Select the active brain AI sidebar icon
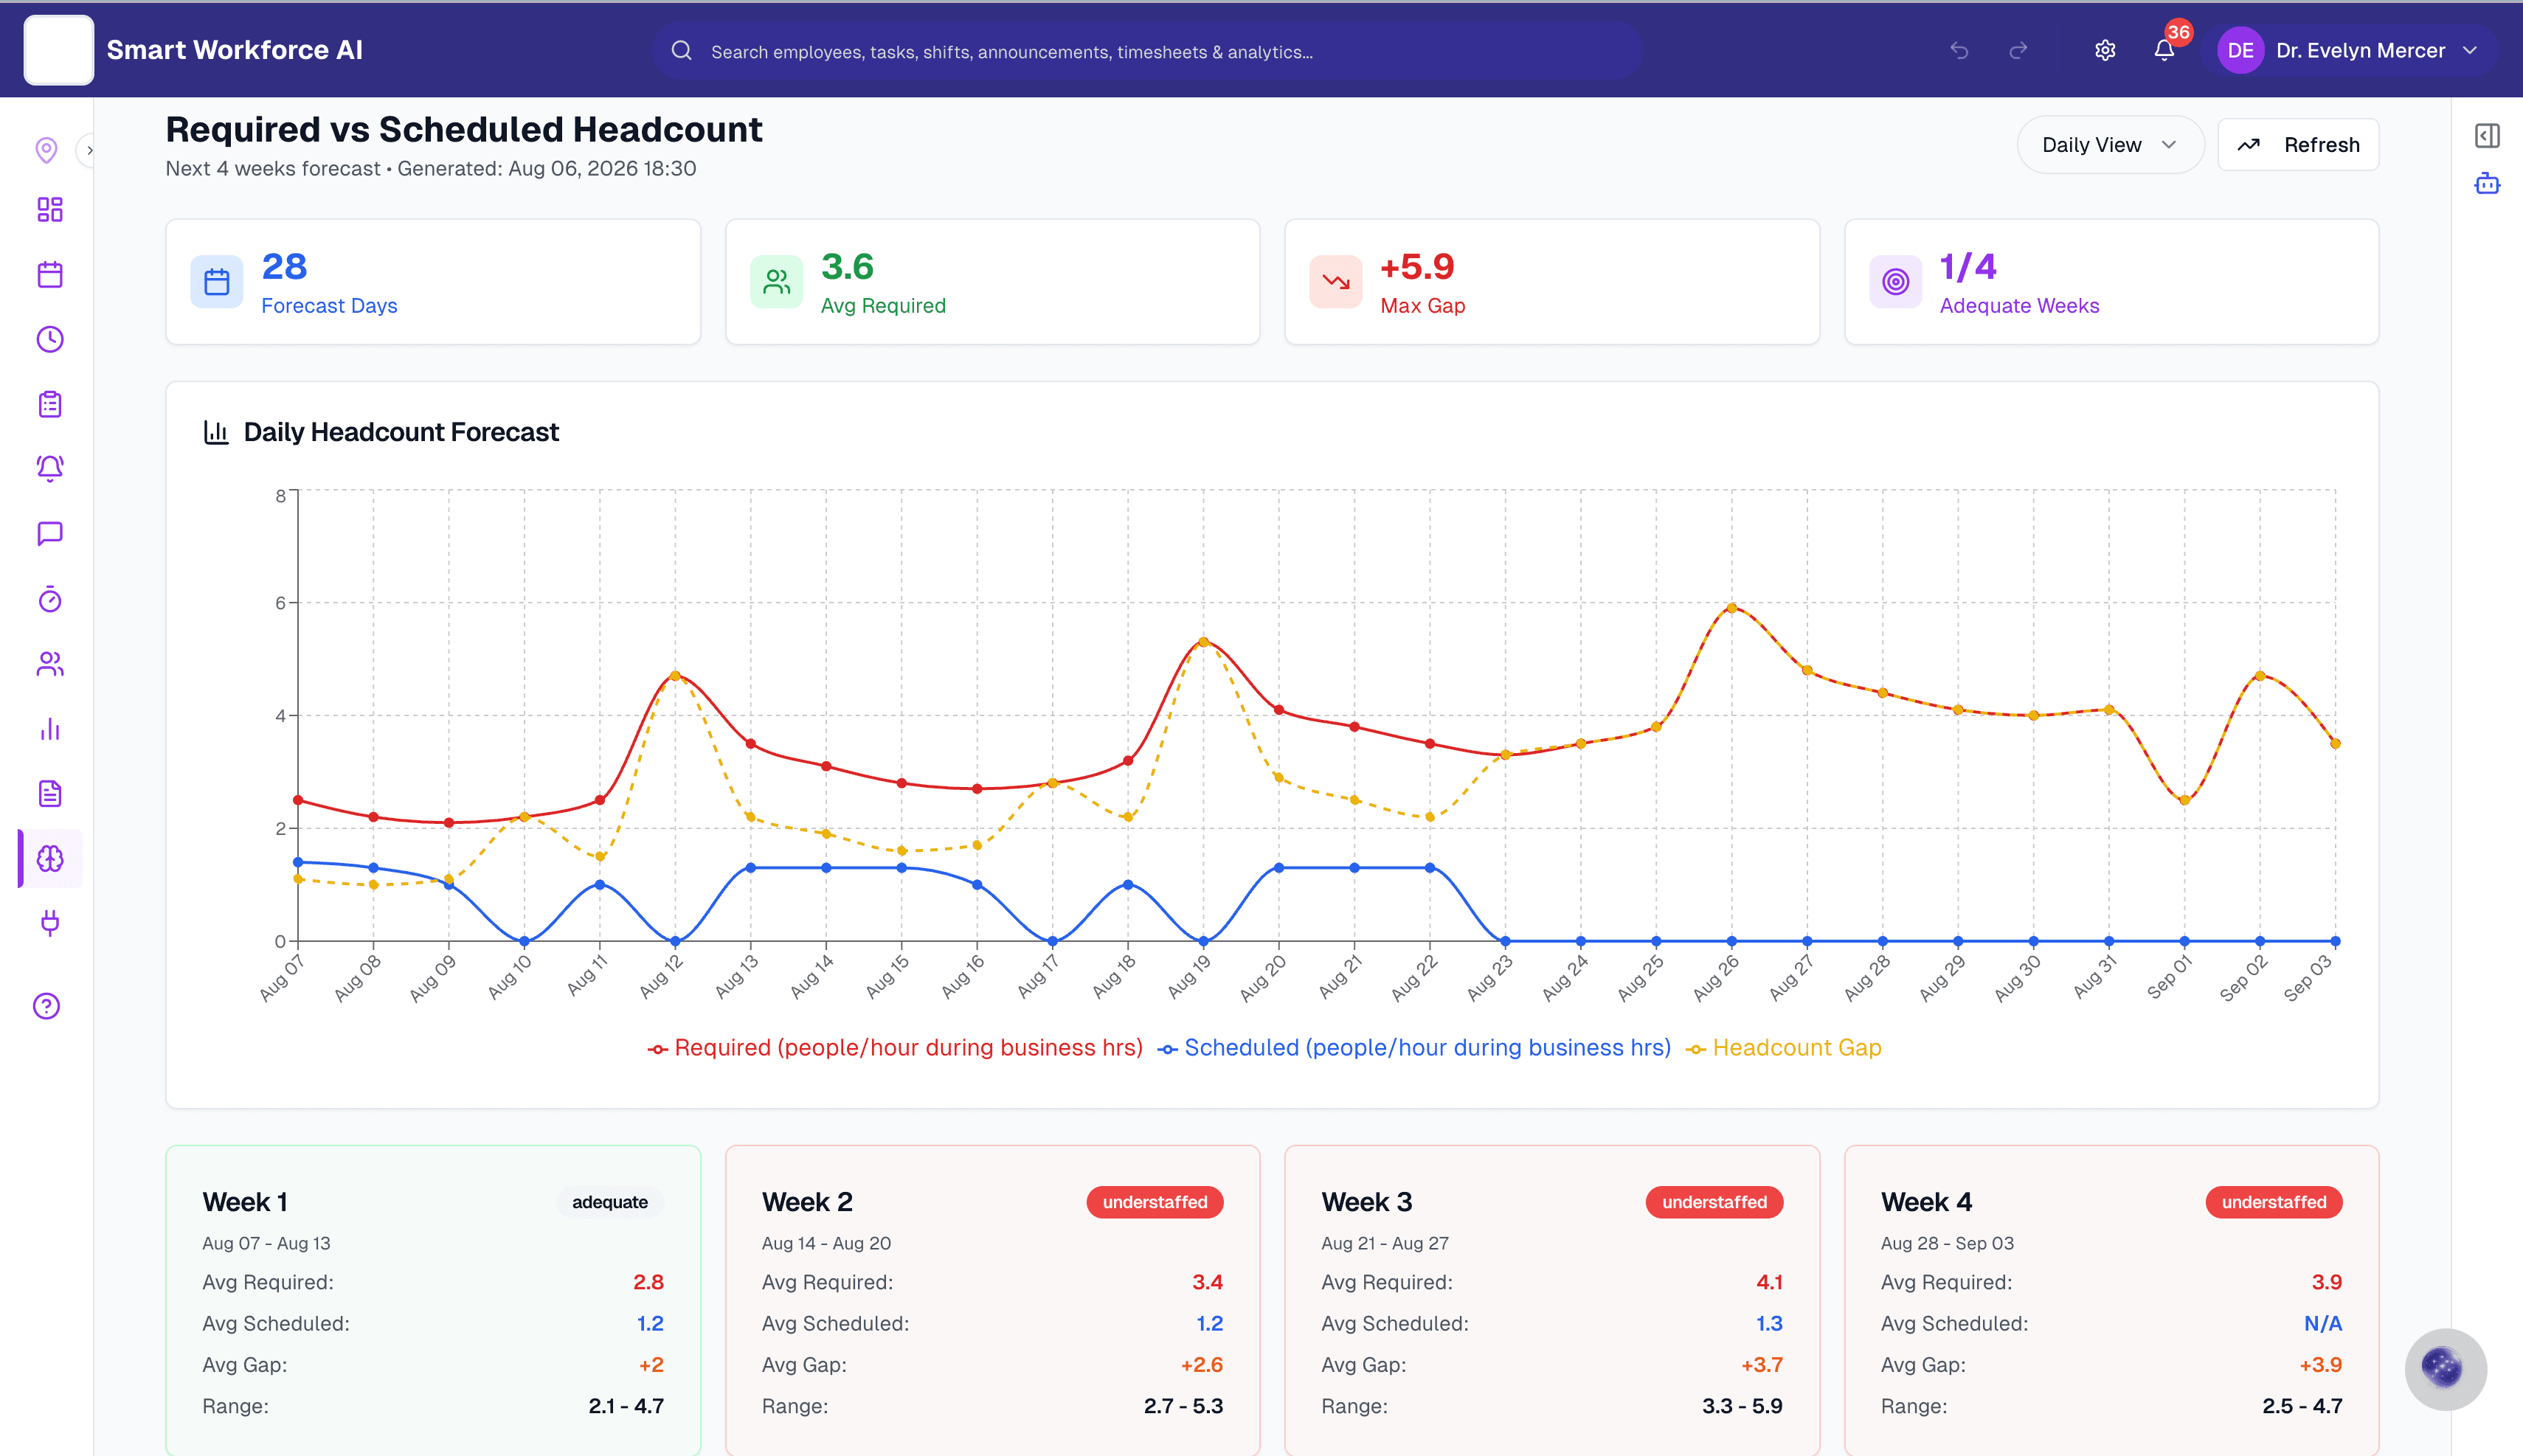Viewport: 2523px width, 1456px height. (50, 858)
